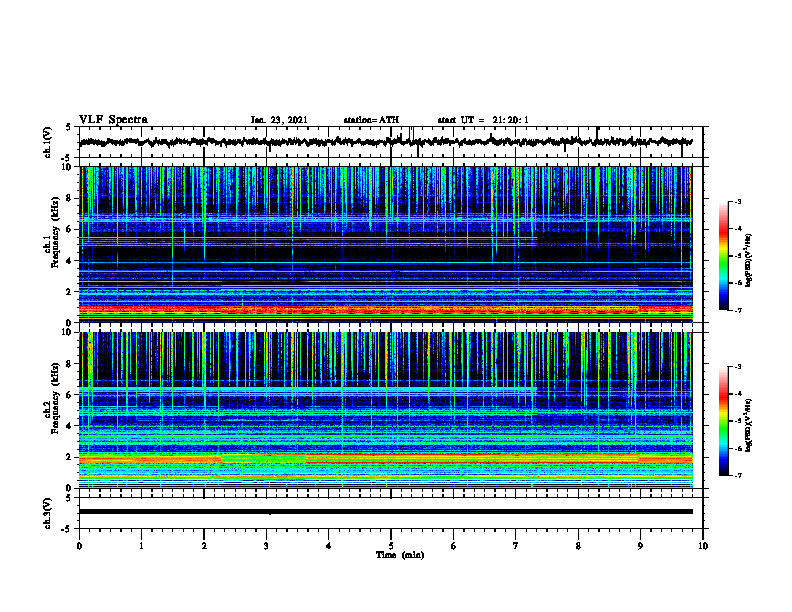
Task: Click the "station=ATH" header label
Action: pos(371,120)
